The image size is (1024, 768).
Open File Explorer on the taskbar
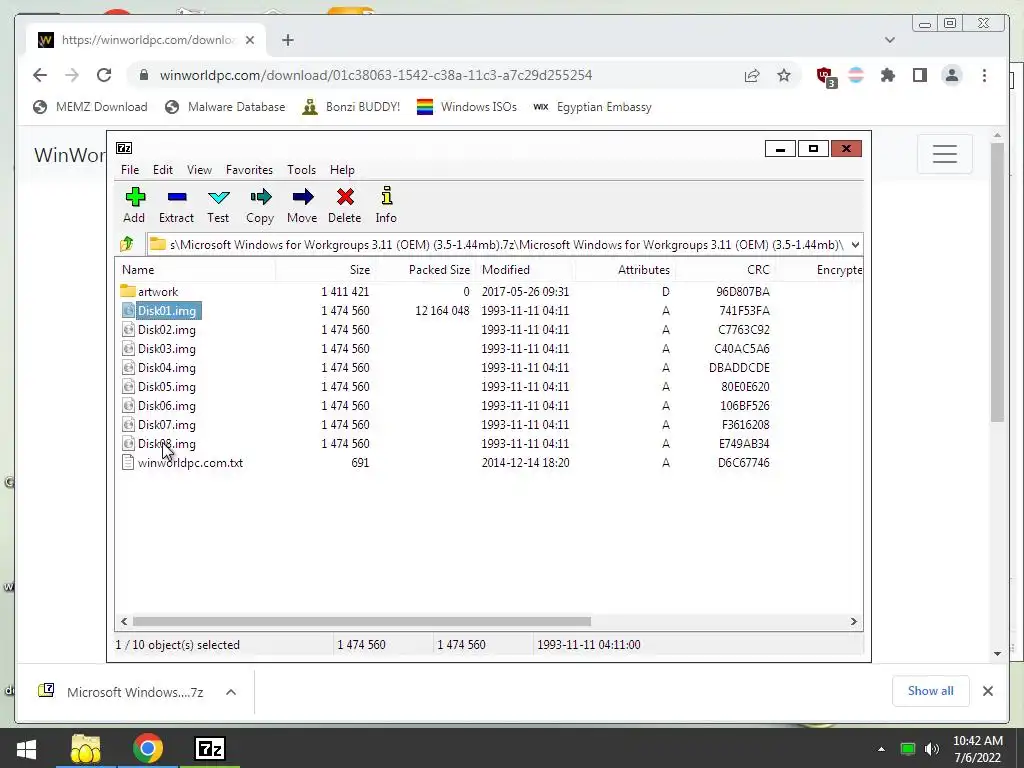point(86,748)
